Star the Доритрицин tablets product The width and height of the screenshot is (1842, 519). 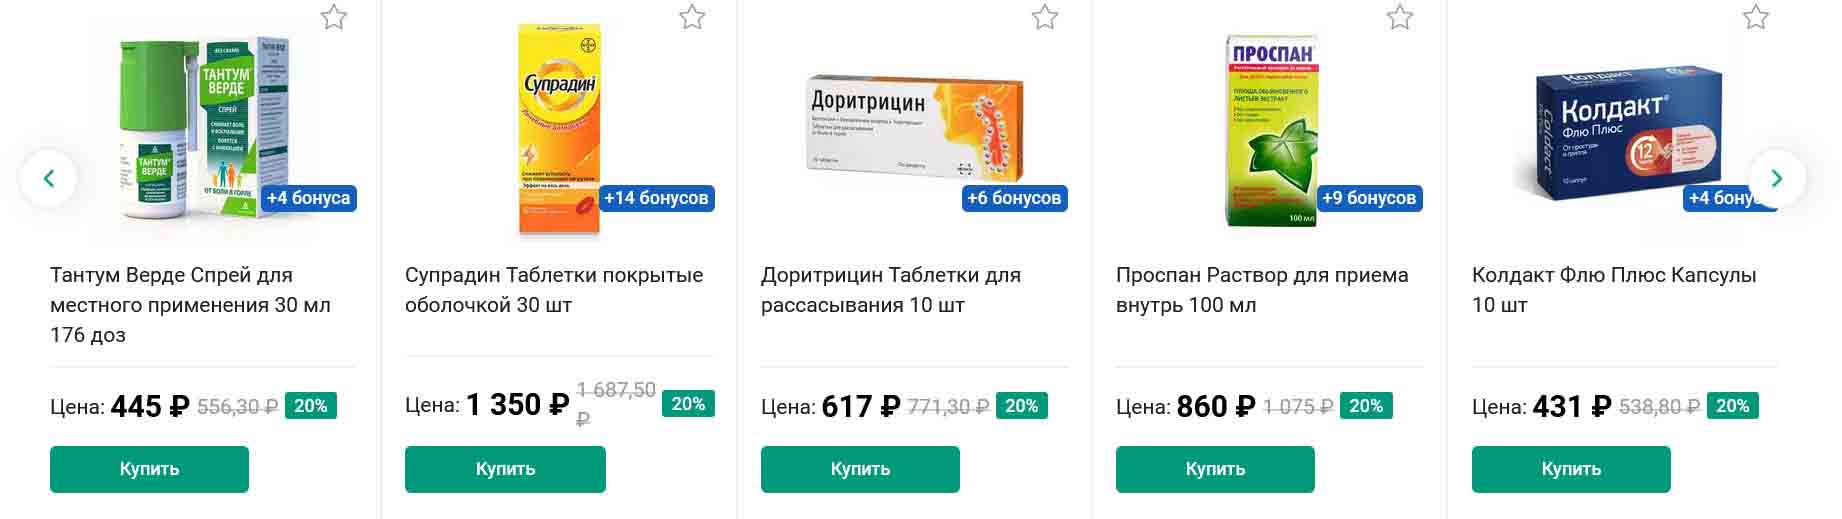tap(1045, 17)
